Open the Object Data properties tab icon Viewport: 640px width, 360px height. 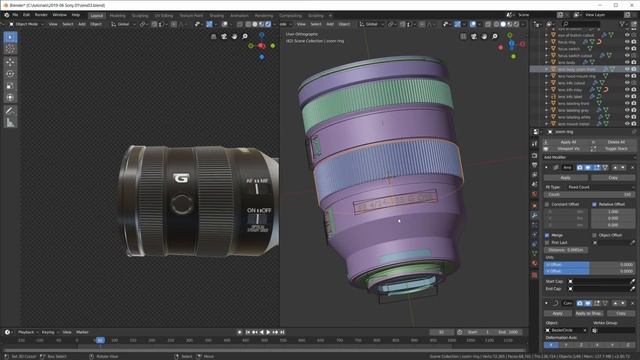(534, 253)
